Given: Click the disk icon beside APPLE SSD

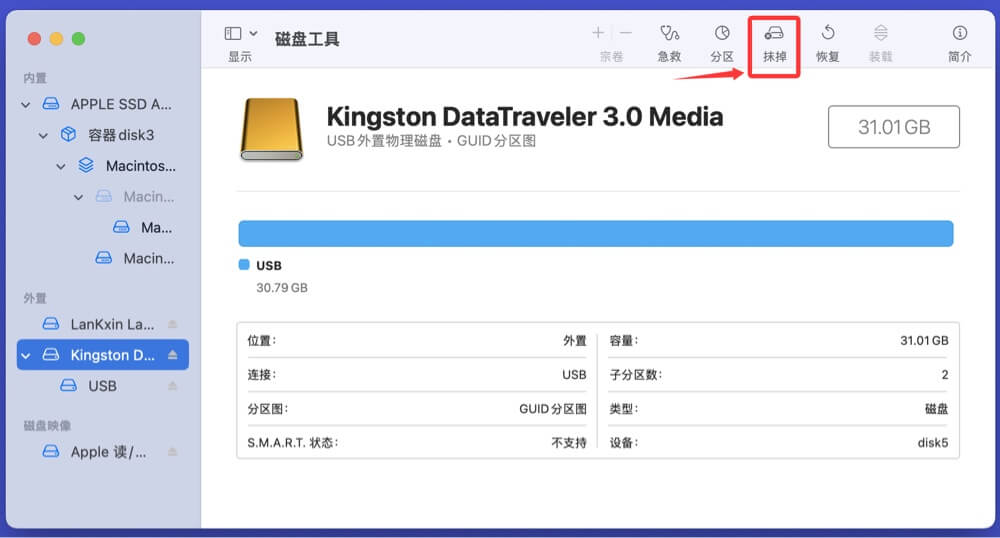Looking at the screenshot, I should click(x=50, y=104).
